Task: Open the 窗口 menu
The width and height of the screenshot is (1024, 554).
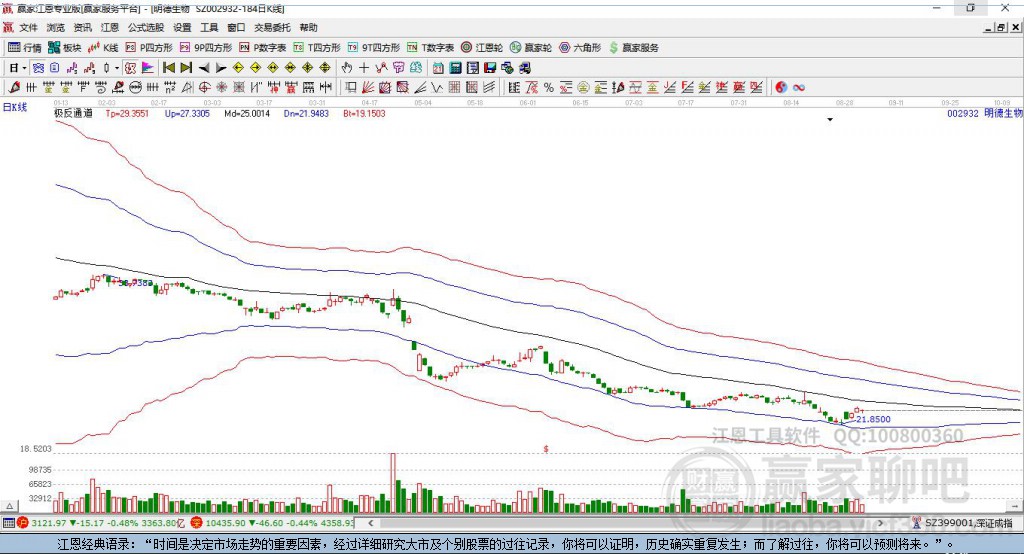Action: [x=236, y=27]
